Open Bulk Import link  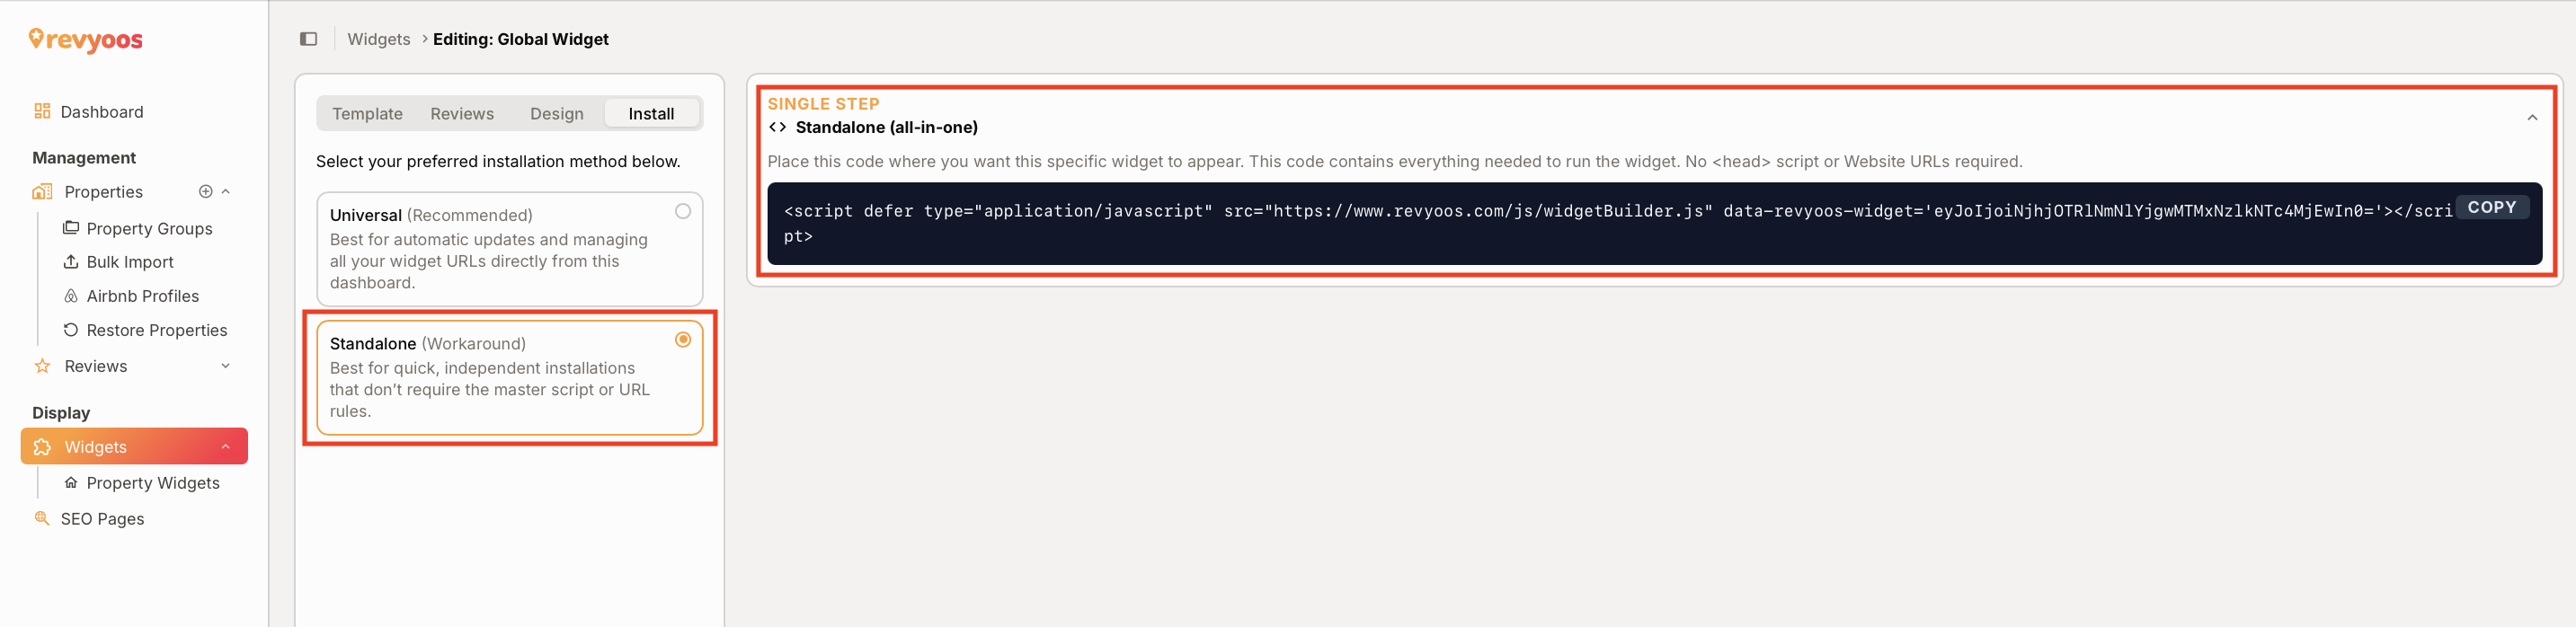(130, 262)
